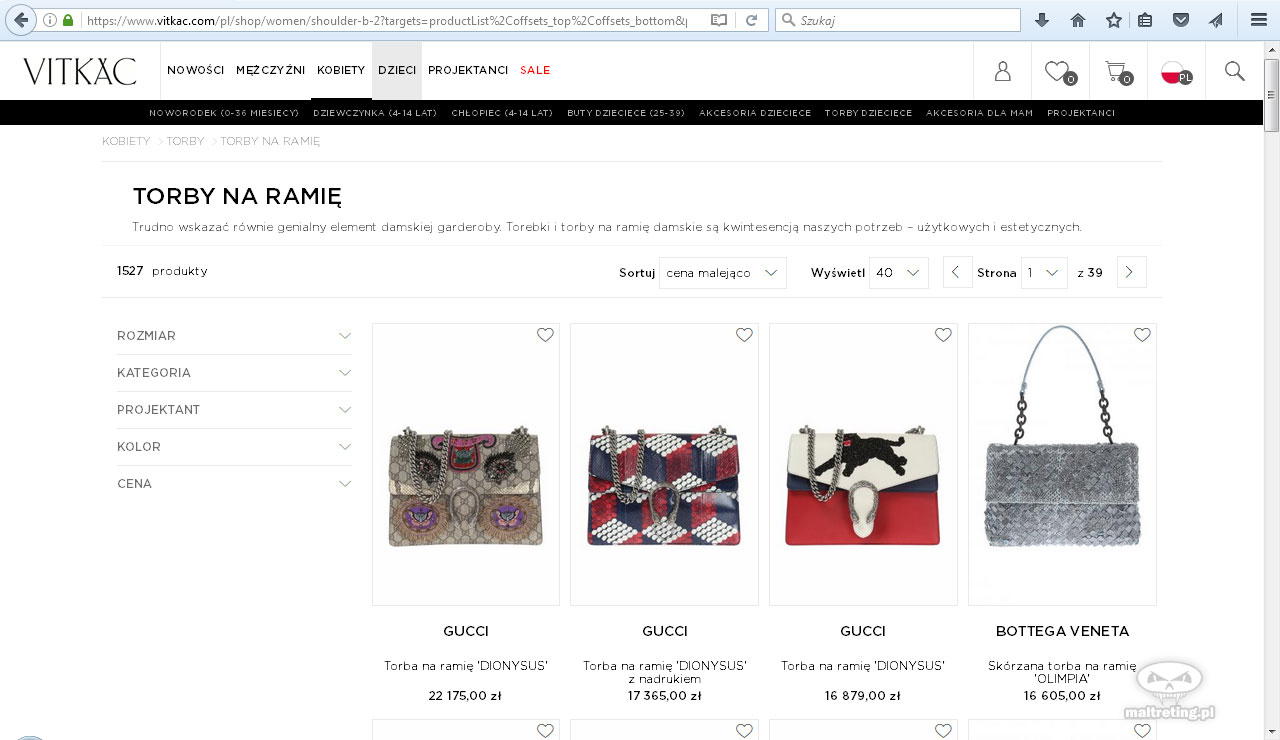Expand the KOLOR filter
Screen dimensions: 1280x740
(x=234, y=447)
